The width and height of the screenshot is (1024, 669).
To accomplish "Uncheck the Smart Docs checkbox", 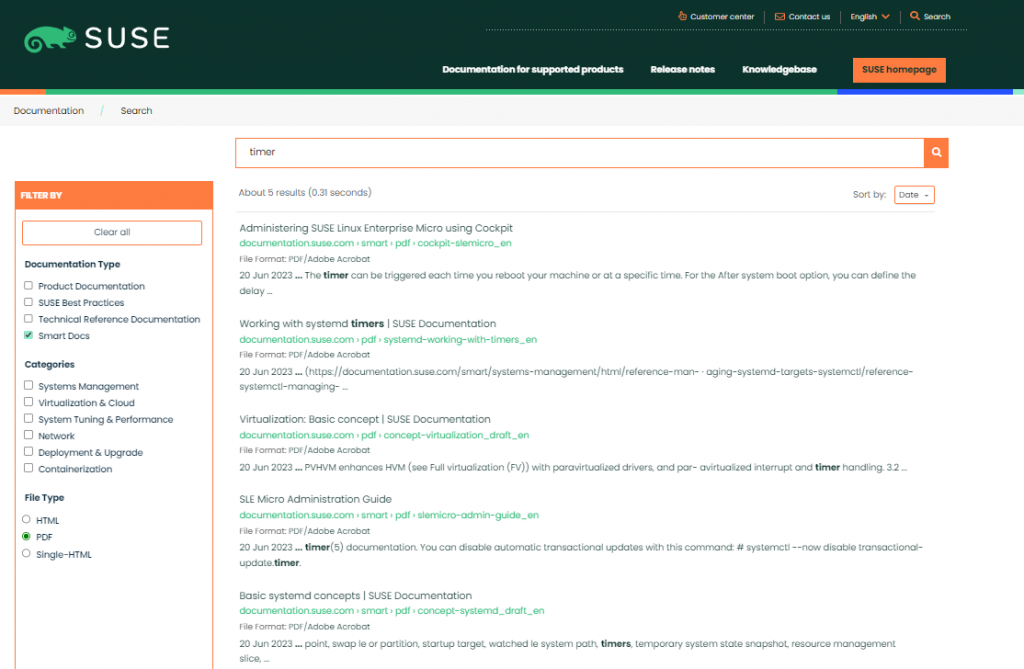I will coord(29,336).
